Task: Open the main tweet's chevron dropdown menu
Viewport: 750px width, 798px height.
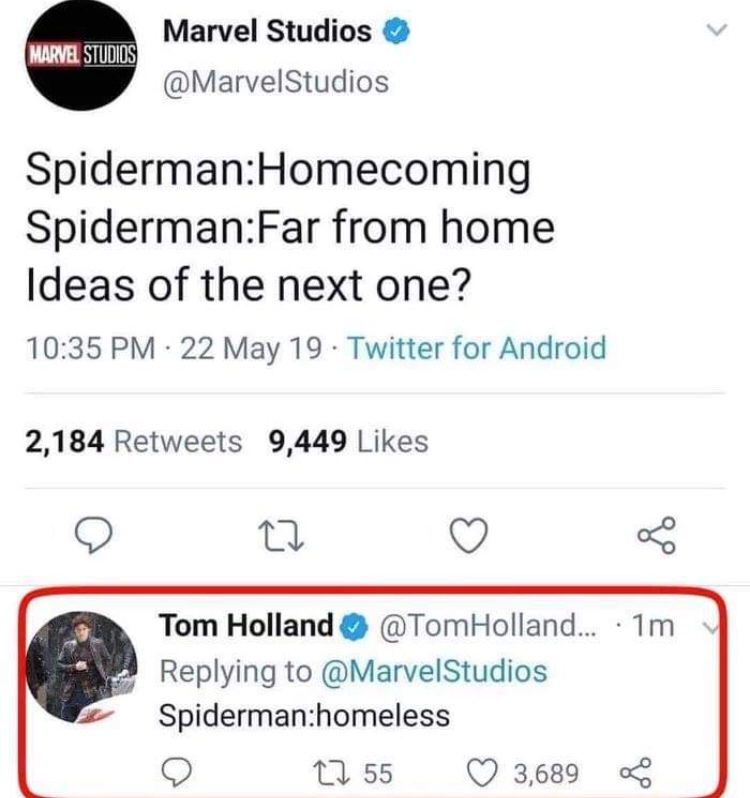Action: [715, 32]
